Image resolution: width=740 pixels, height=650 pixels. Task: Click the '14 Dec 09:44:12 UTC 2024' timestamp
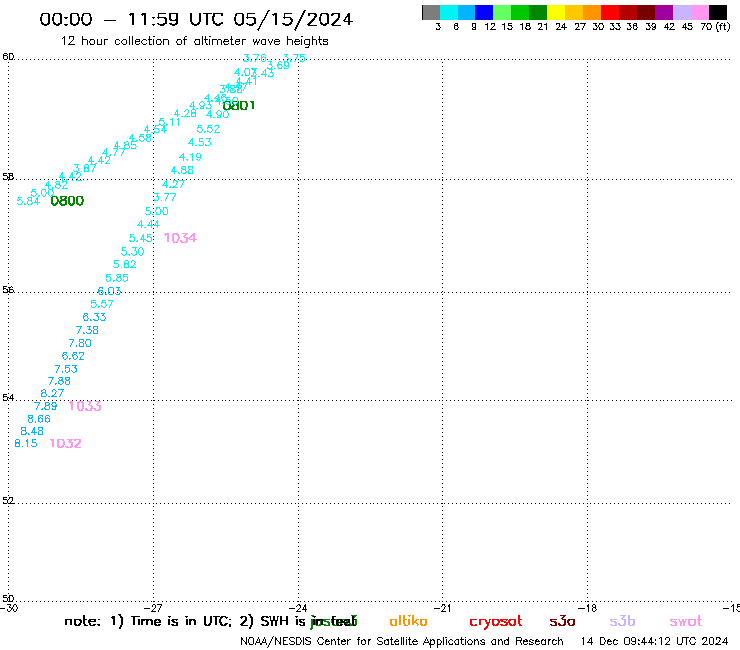point(654,642)
